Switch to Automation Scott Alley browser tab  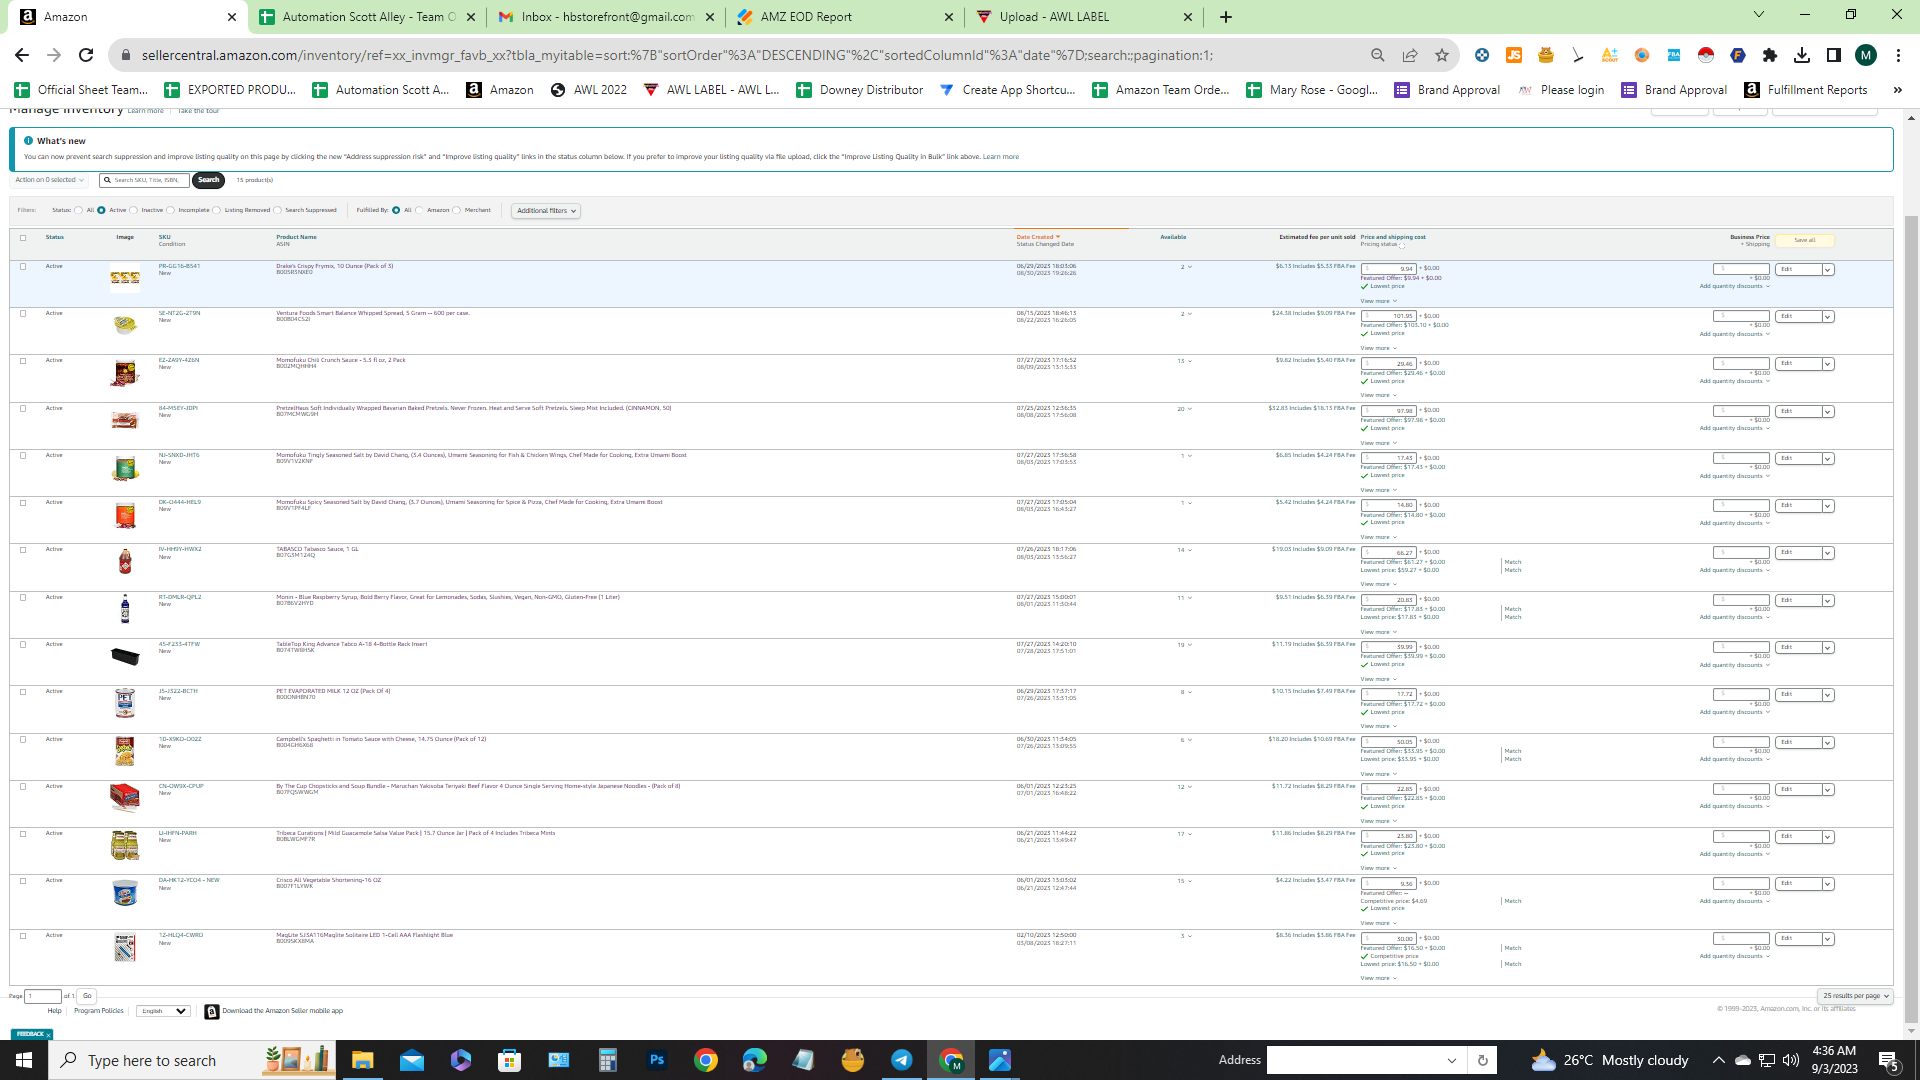[x=368, y=17]
